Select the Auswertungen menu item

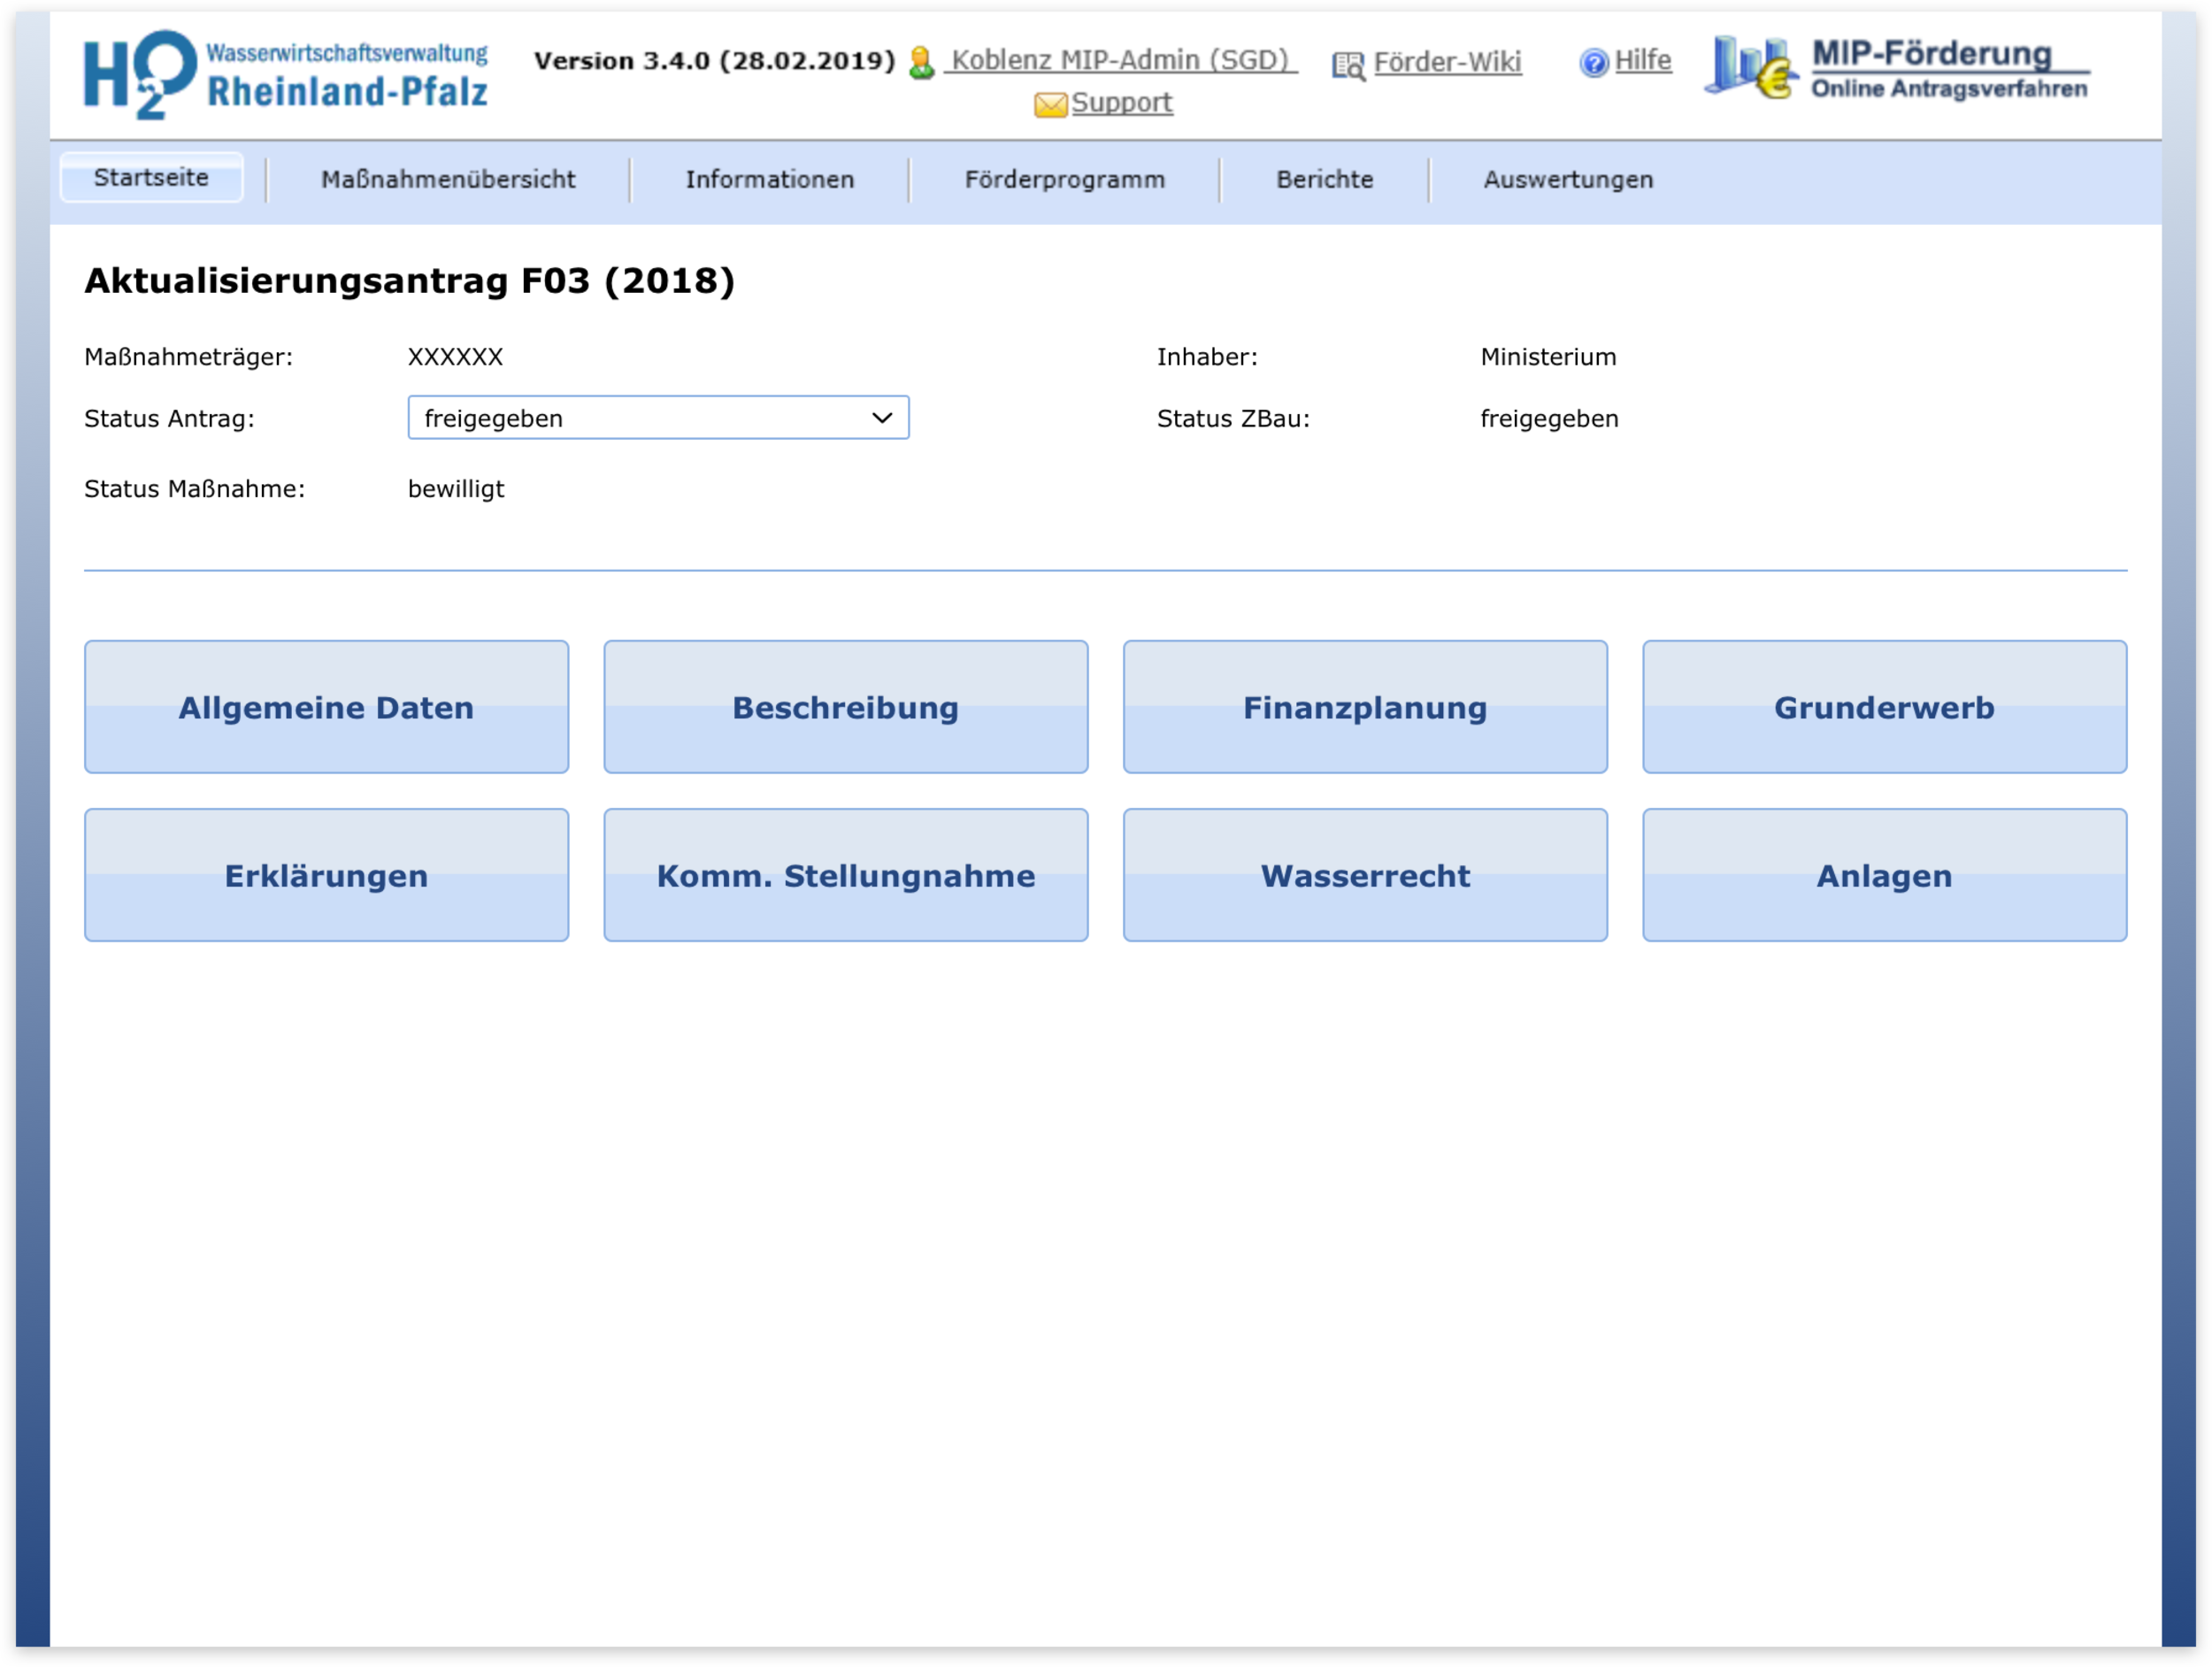(x=1567, y=180)
